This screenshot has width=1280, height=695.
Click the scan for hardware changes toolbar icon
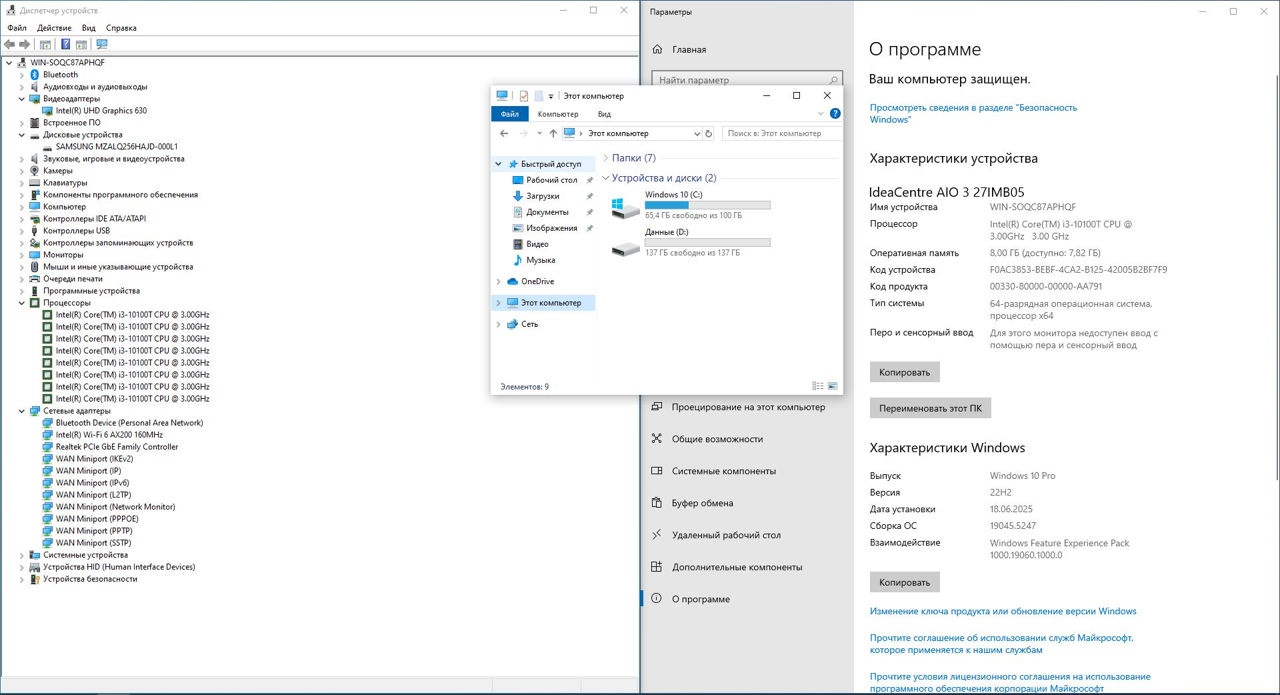(x=101, y=44)
